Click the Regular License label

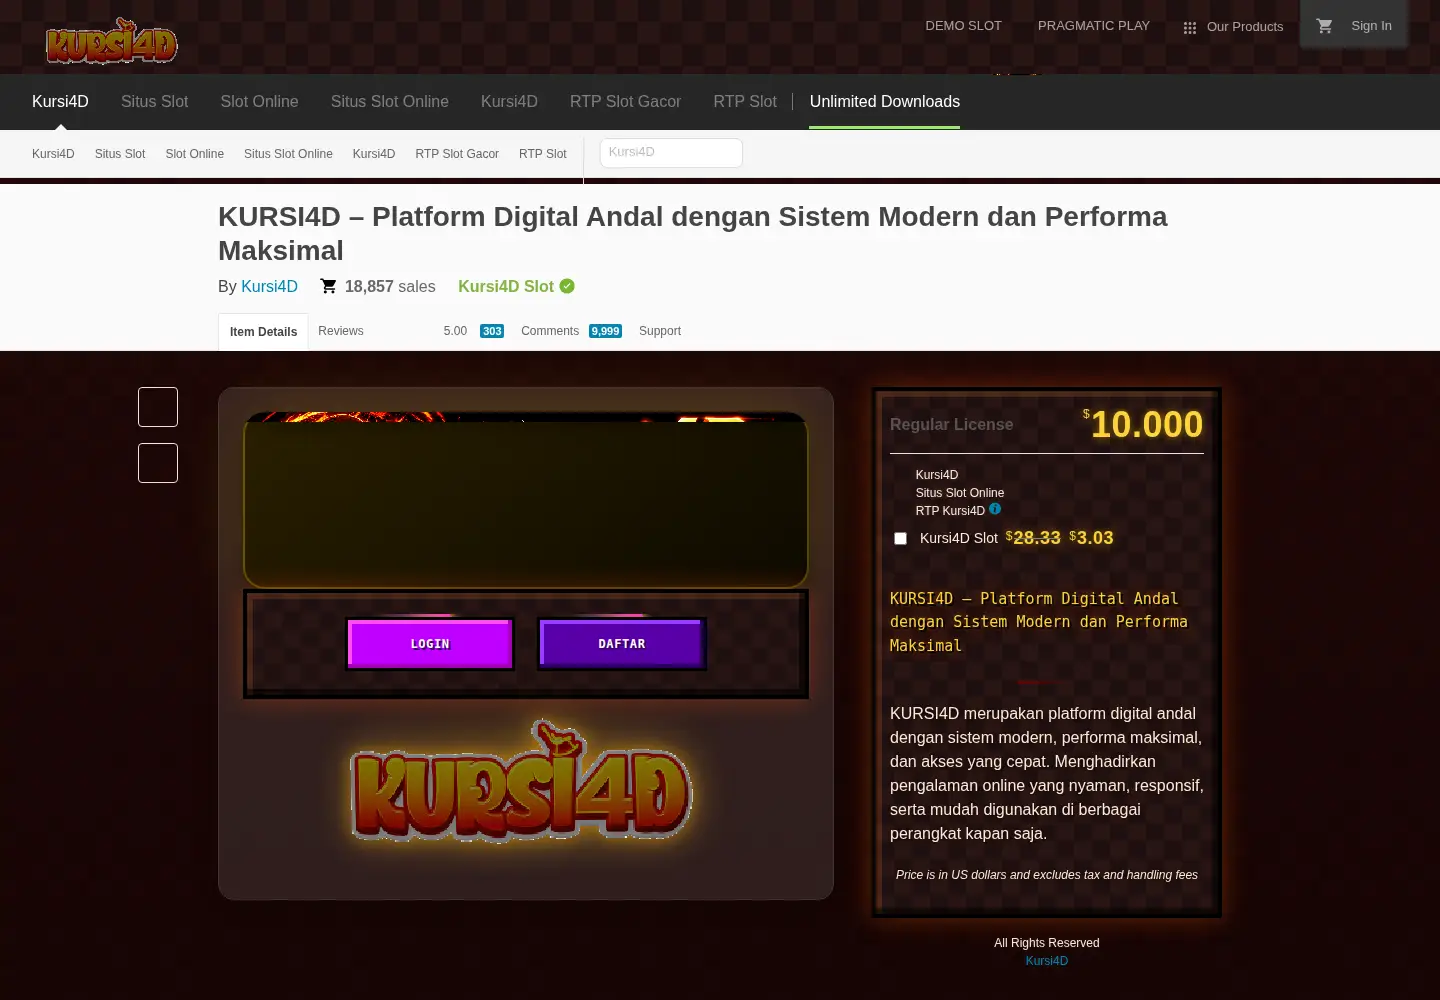pyautogui.click(x=951, y=425)
